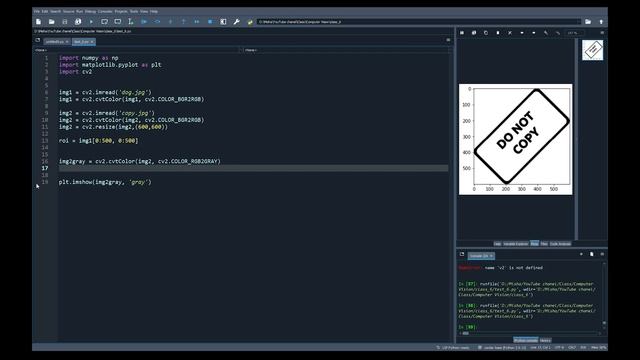The height and width of the screenshot is (360, 640).
Task: Click plot zoom percentage field
Action: (574, 33)
